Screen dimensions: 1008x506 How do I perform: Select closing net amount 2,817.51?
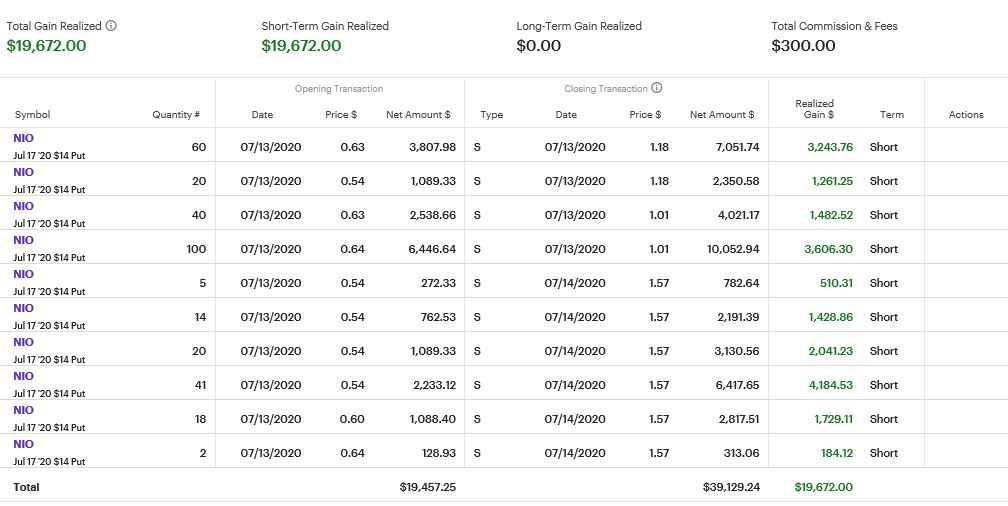coord(737,420)
